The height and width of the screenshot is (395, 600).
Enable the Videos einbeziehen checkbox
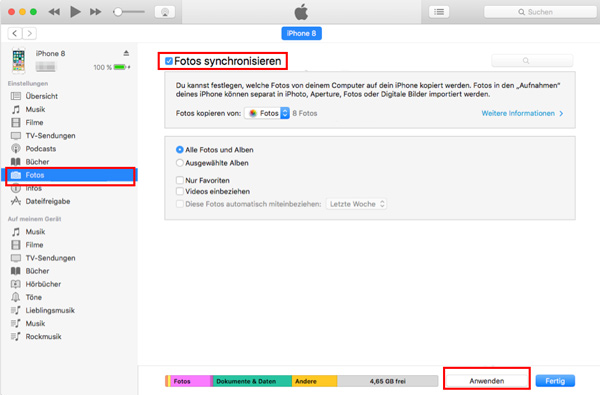(179, 191)
